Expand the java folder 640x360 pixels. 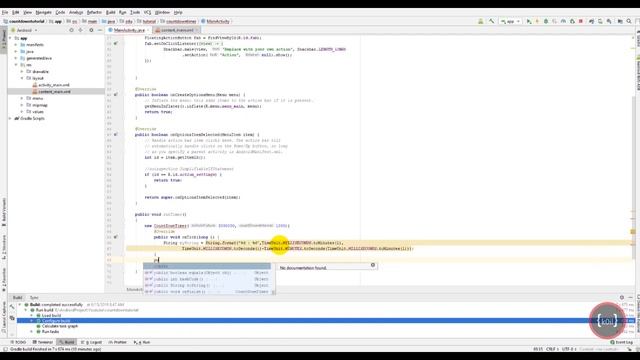16,51
